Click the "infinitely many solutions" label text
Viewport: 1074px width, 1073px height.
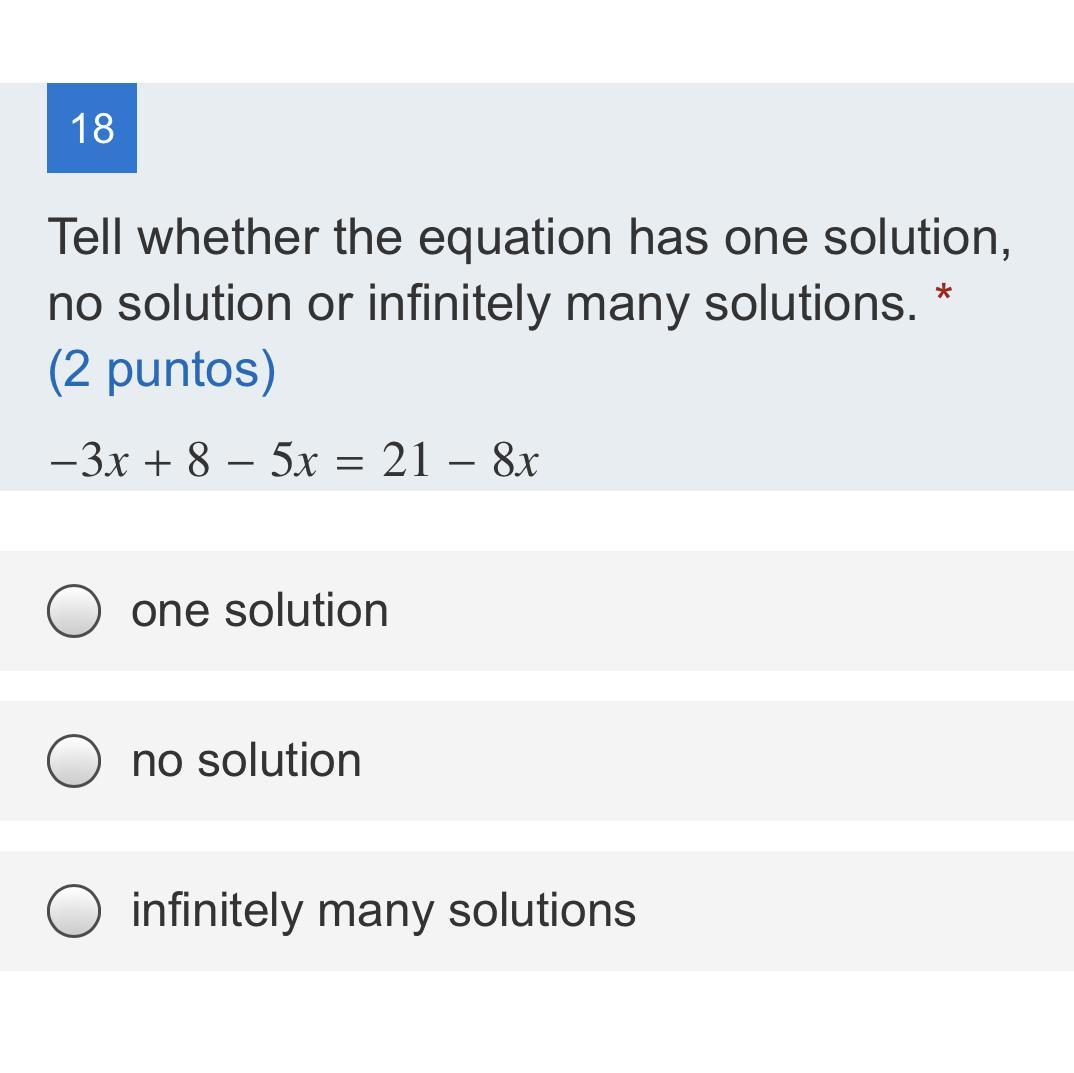coord(383,910)
